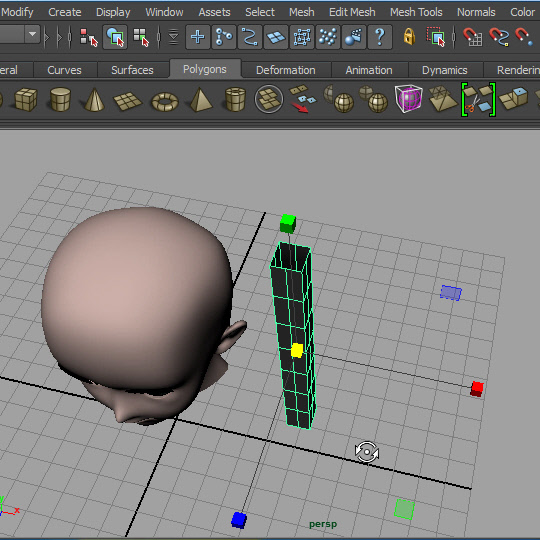Toggle miscellaneous question mark mask icon
The height and width of the screenshot is (540, 540).
pos(380,37)
